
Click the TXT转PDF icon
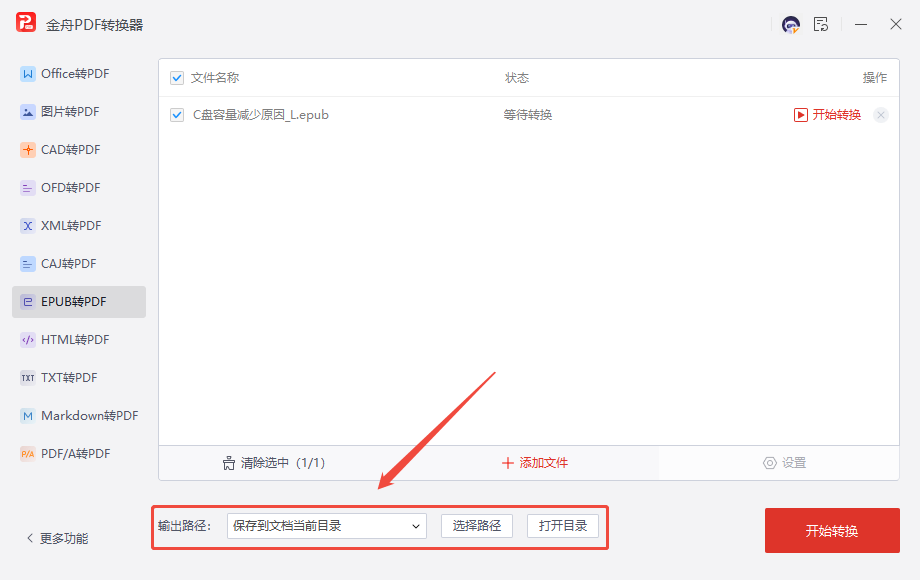(x=28, y=378)
